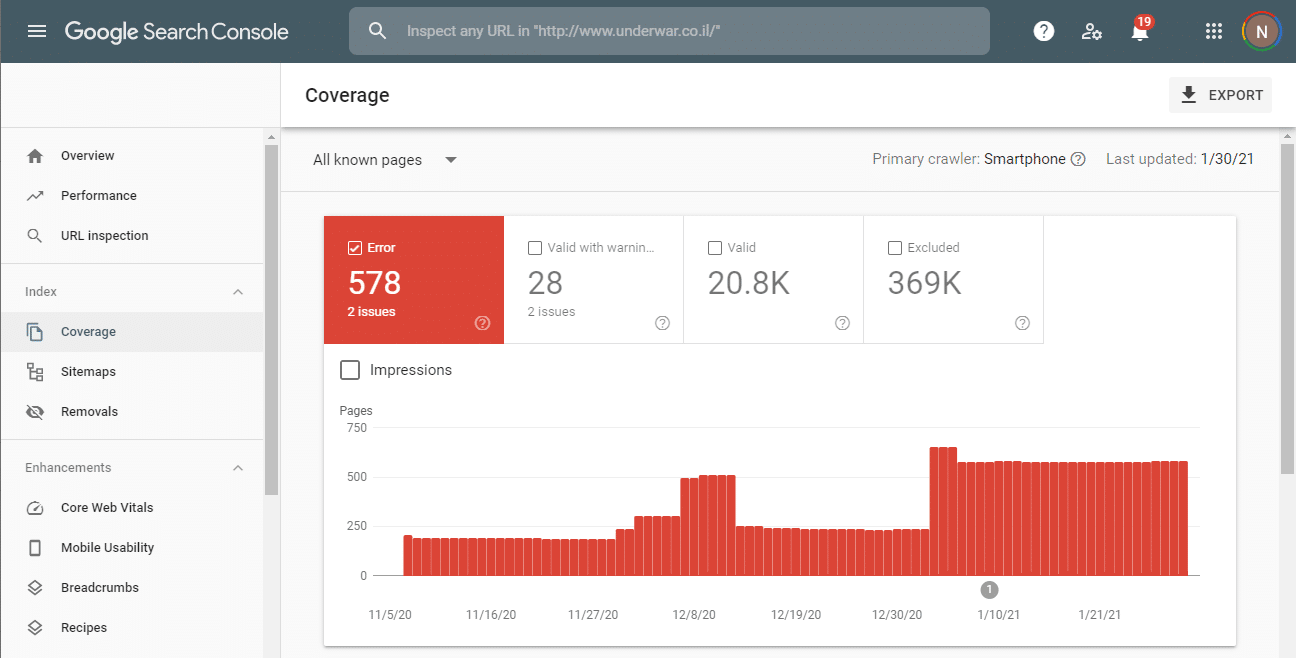The image size is (1296, 658).
Task: Open the account avatar labeled N
Action: (x=1262, y=31)
